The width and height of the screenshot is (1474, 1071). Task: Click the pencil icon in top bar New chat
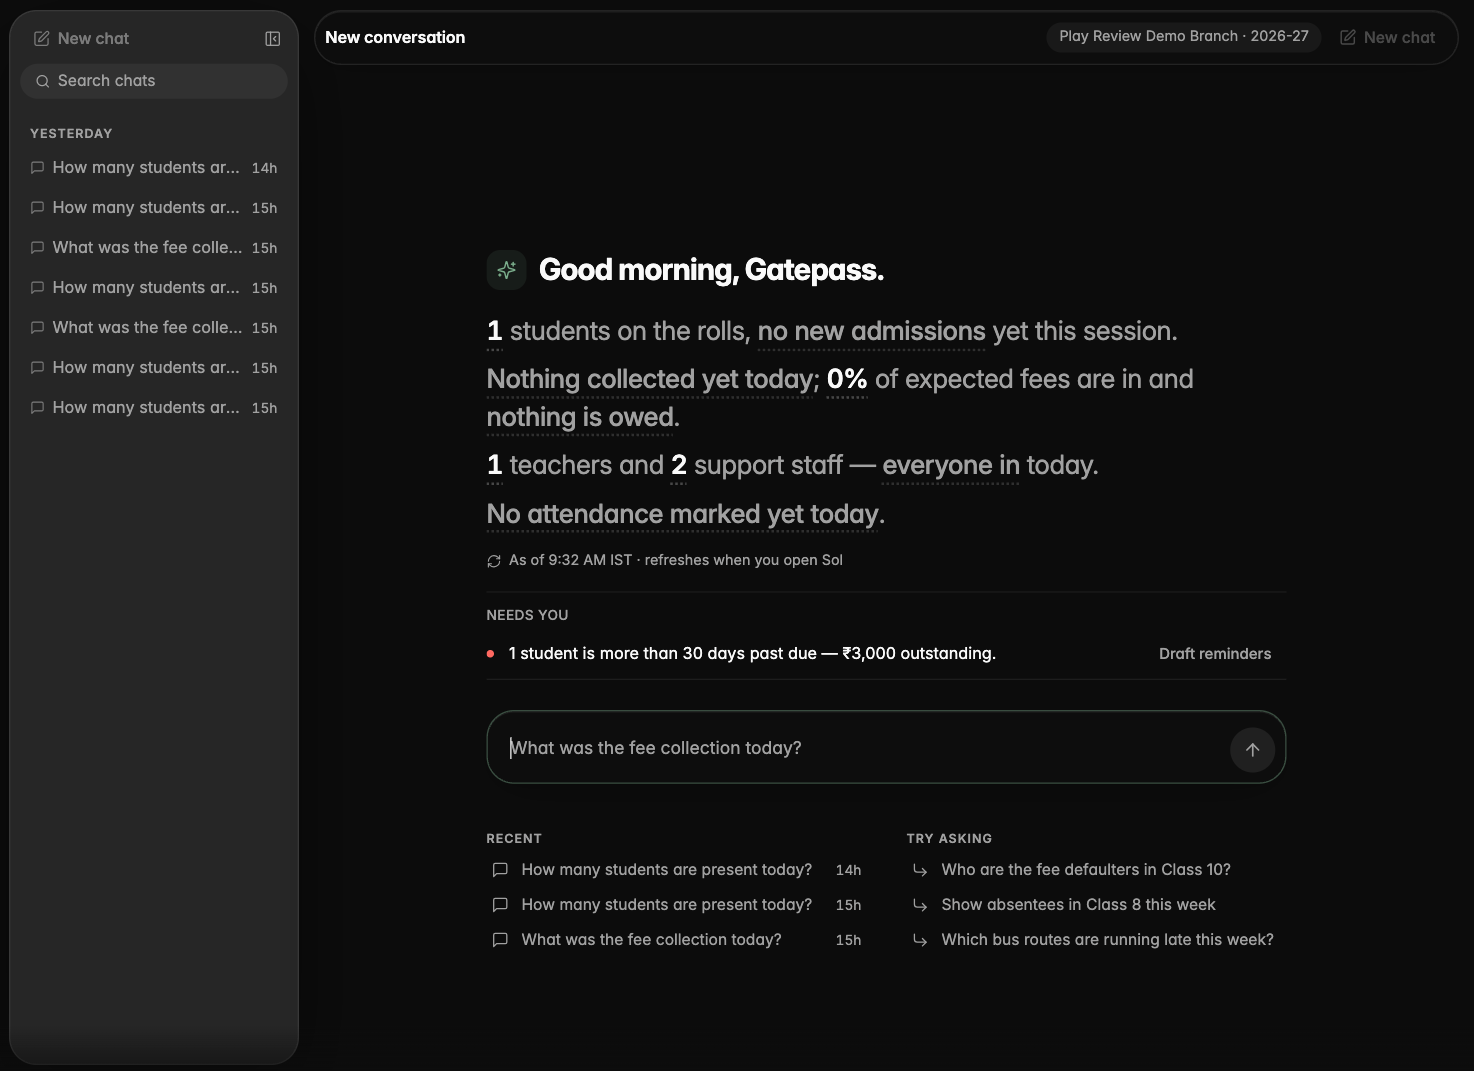tap(1348, 37)
